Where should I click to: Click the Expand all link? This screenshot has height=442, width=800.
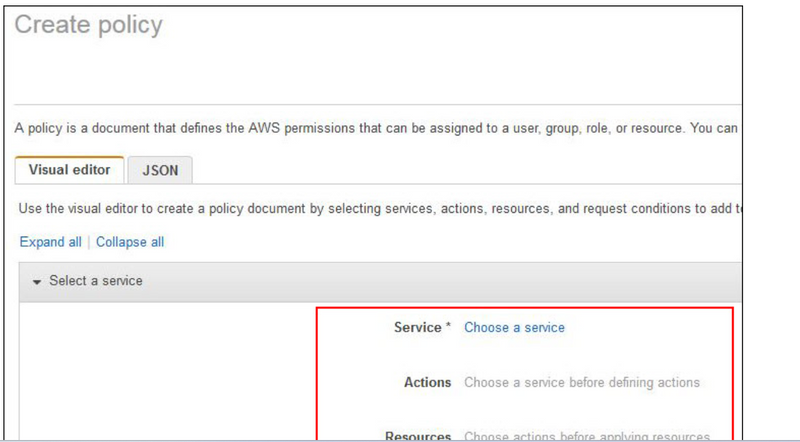[x=50, y=242]
